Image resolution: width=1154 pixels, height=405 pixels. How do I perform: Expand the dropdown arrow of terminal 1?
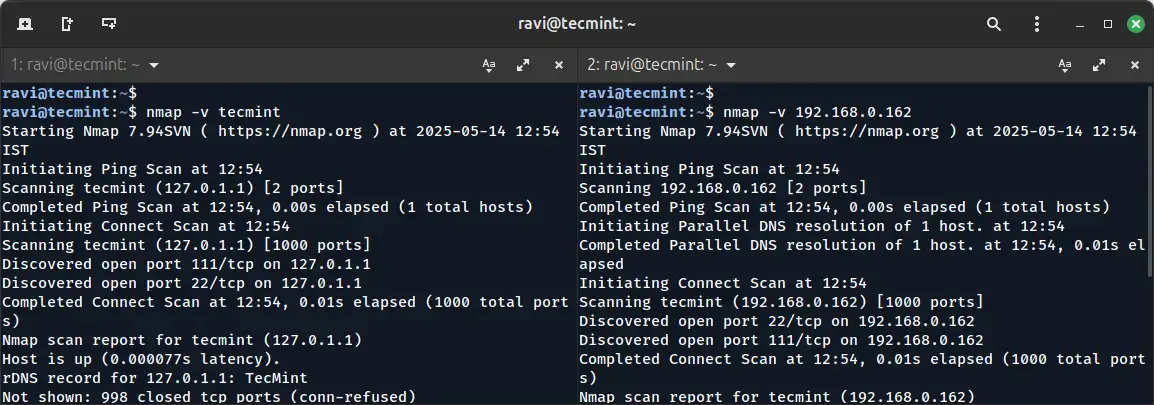[154, 65]
